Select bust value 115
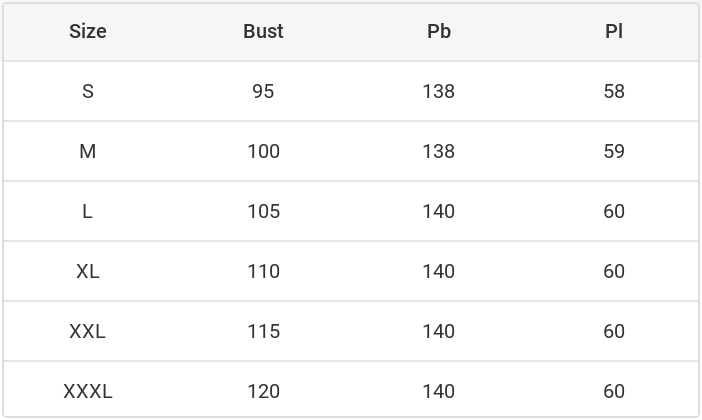The height and width of the screenshot is (420, 702). point(263,331)
